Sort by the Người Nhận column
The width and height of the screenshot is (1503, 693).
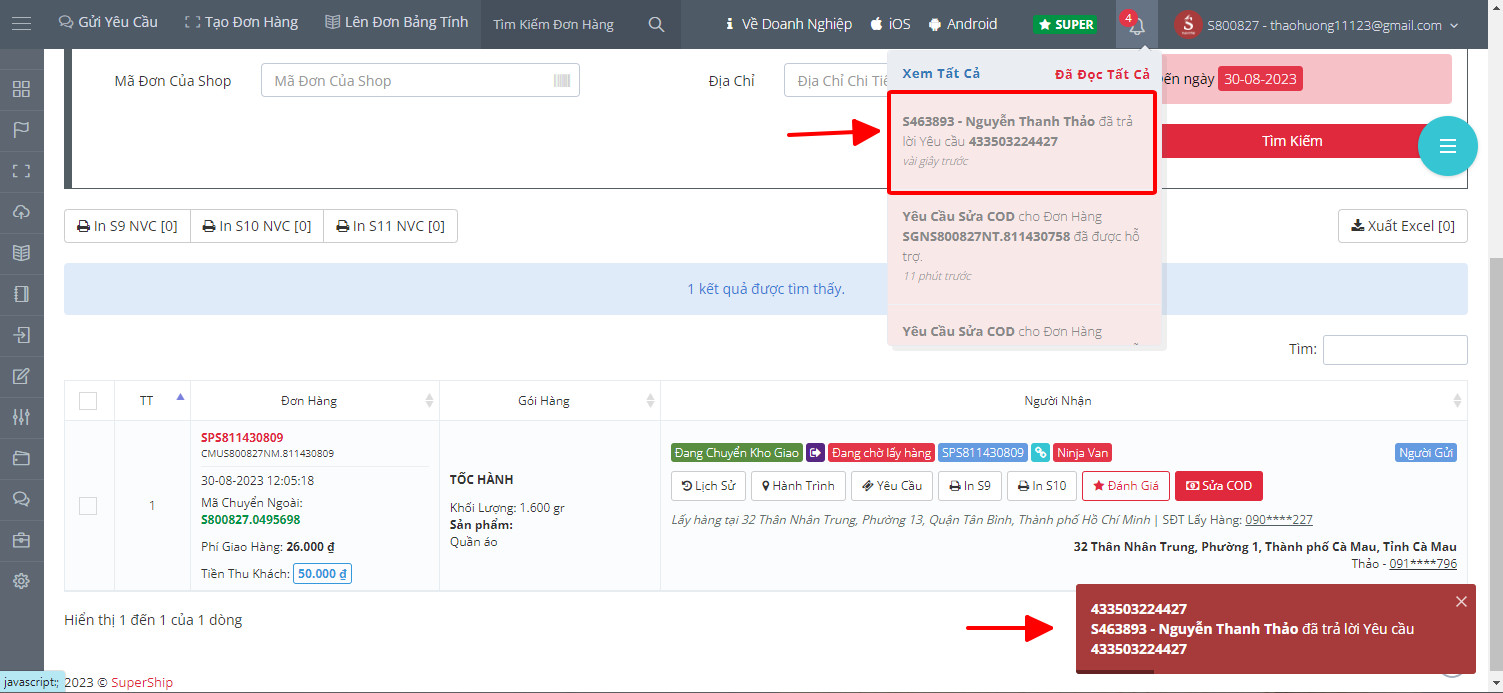[x=1064, y=401]
